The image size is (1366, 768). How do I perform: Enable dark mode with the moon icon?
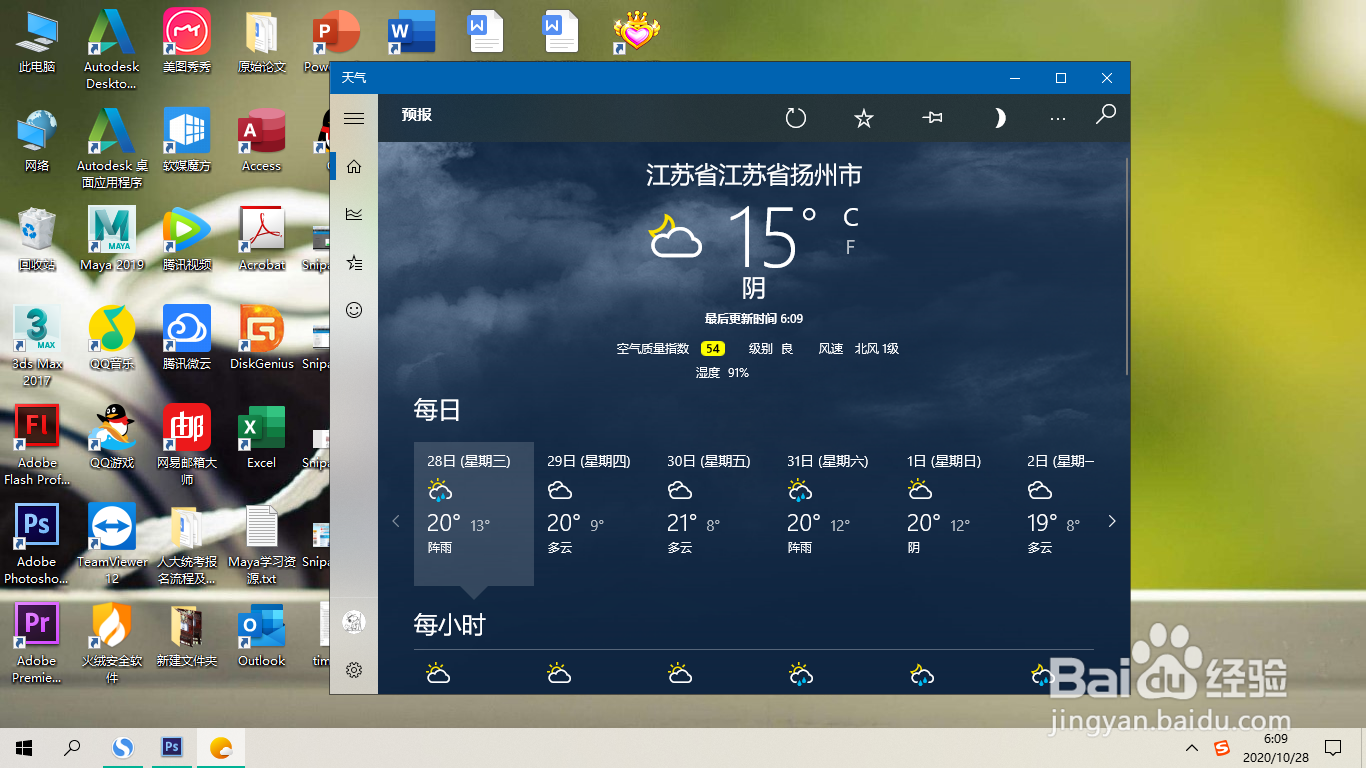pyautogui.click(x=999, y=117)
